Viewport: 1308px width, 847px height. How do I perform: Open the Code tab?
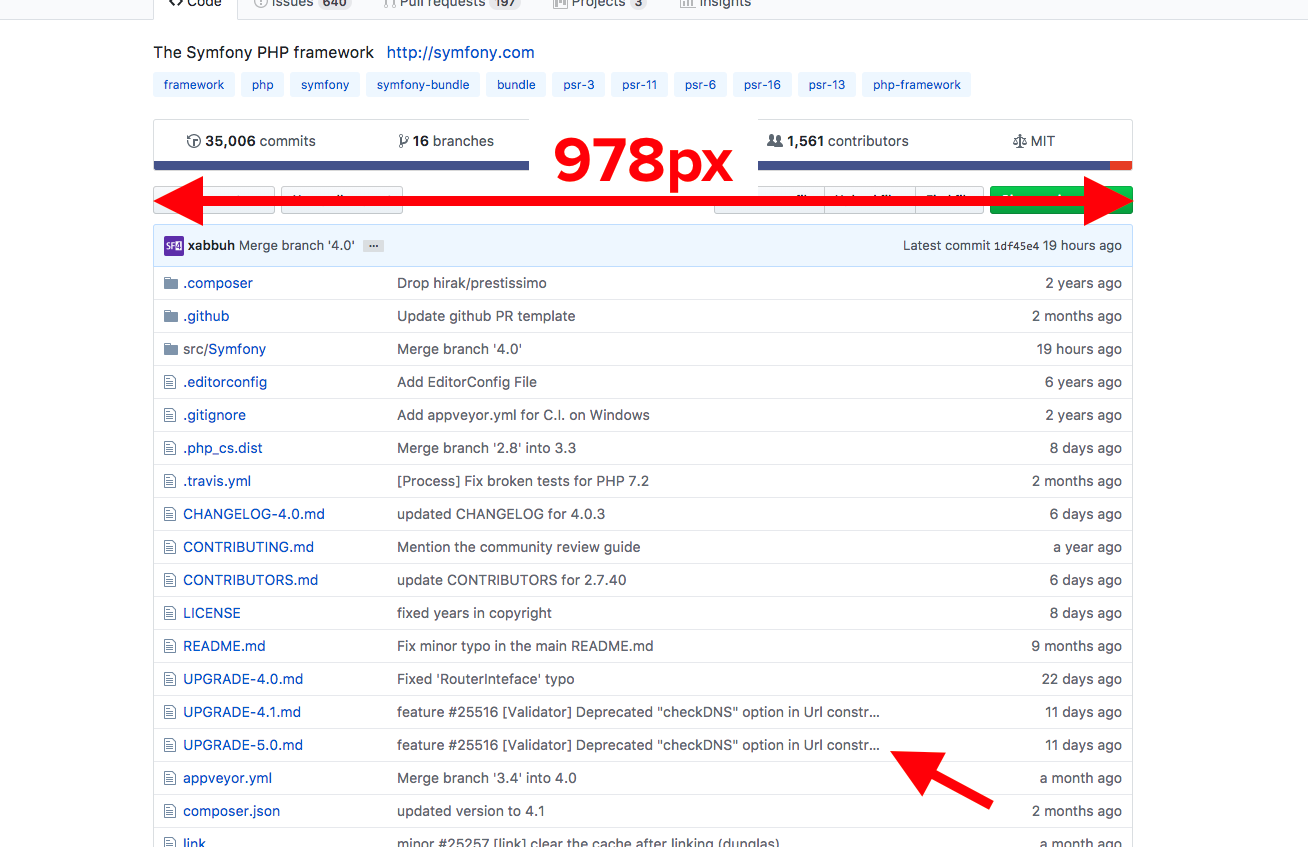(x=195, y=5)
